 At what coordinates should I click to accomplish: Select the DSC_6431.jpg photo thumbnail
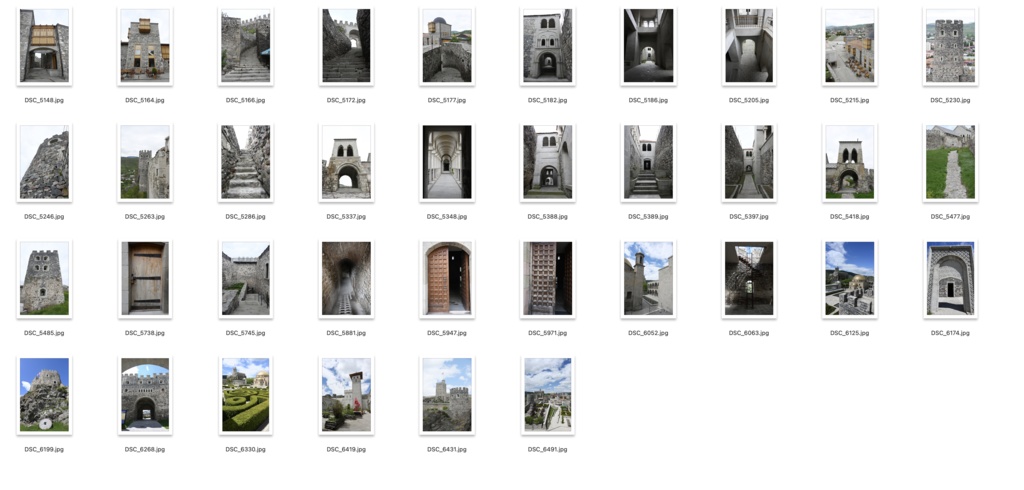[447, 395]
